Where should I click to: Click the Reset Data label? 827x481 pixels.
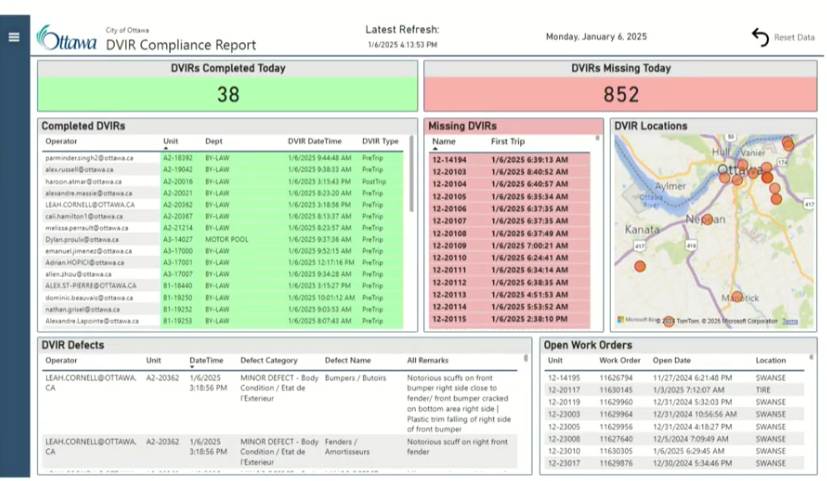click(x=794, y=37)
